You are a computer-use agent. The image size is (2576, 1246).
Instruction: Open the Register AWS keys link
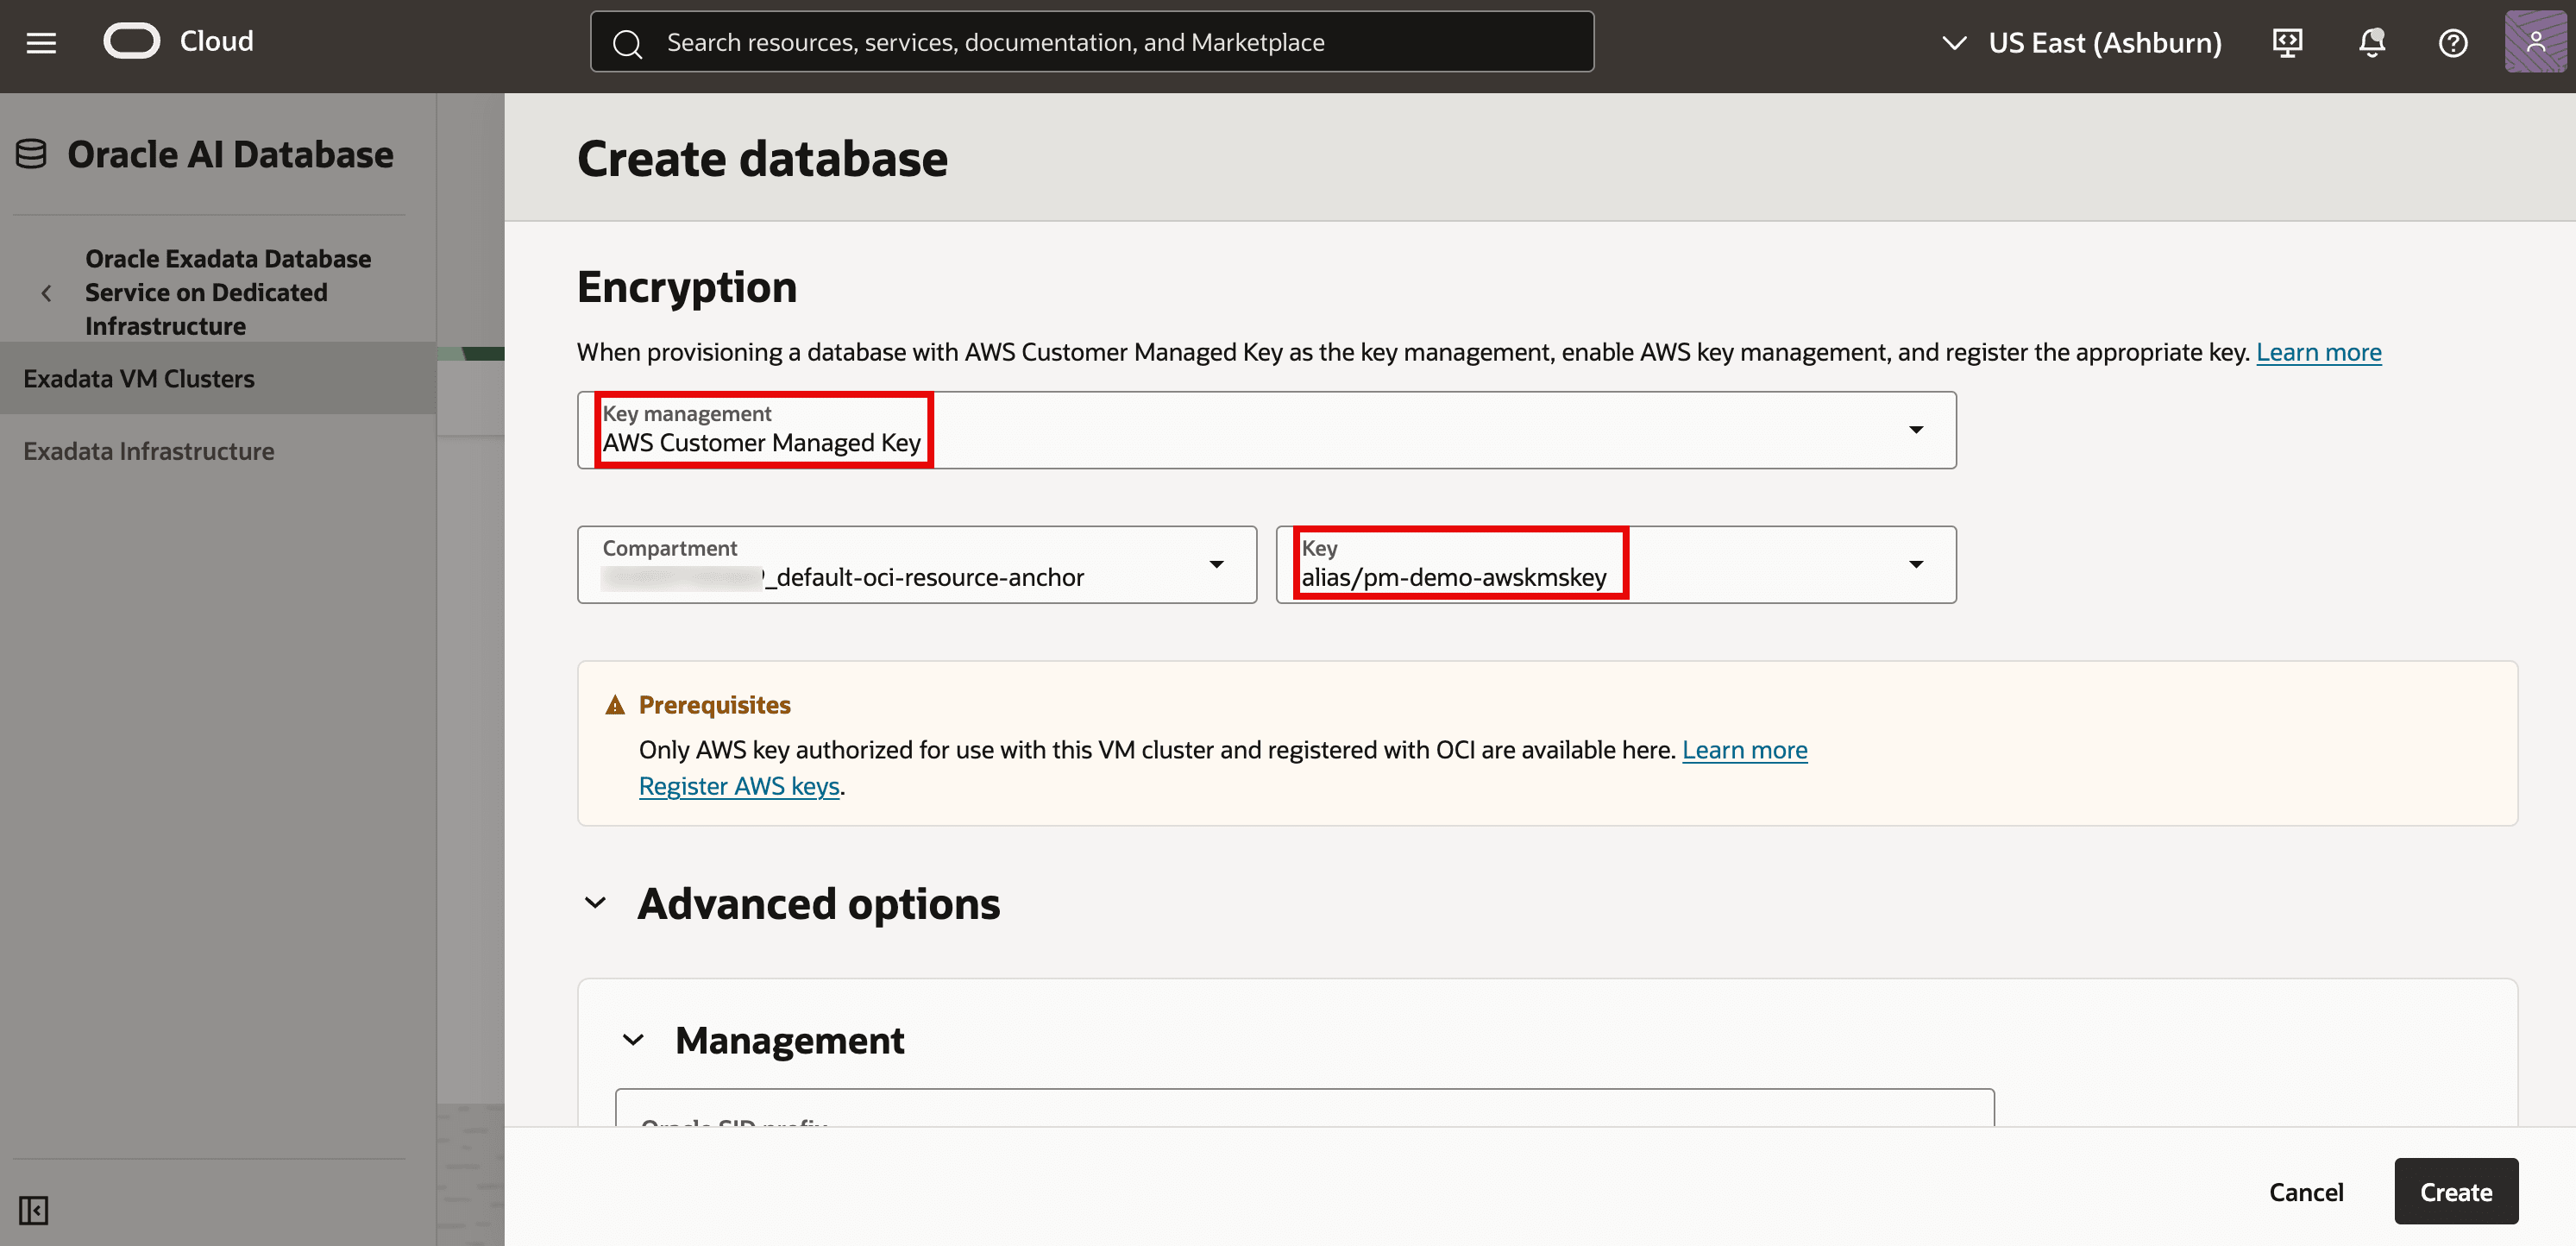click(739, 786)
